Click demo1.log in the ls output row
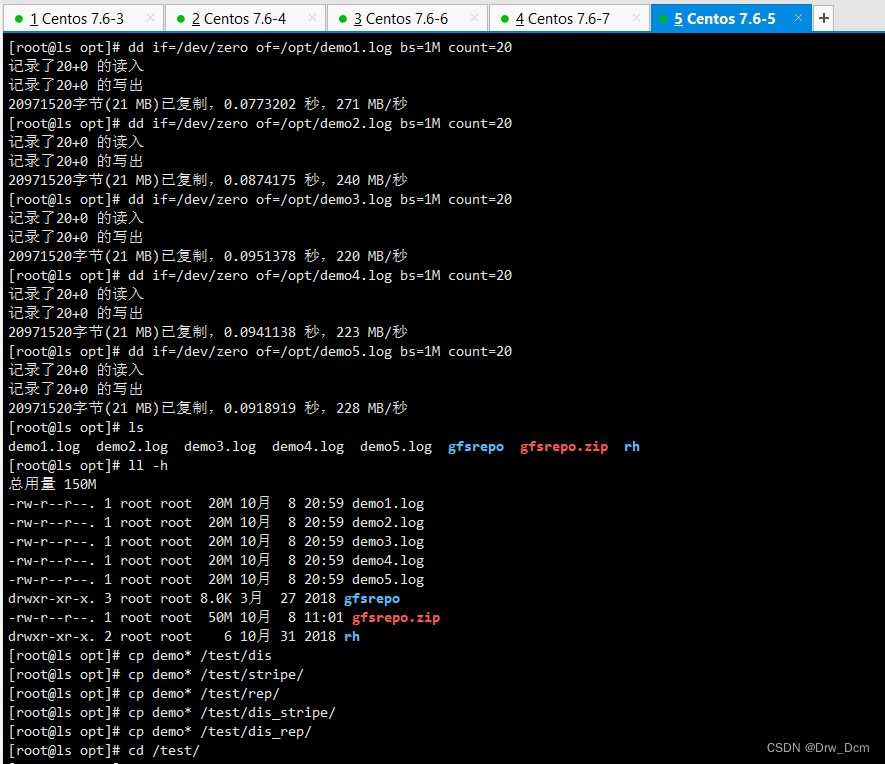The height and width of the screenshot is (764, 885). 44,447
